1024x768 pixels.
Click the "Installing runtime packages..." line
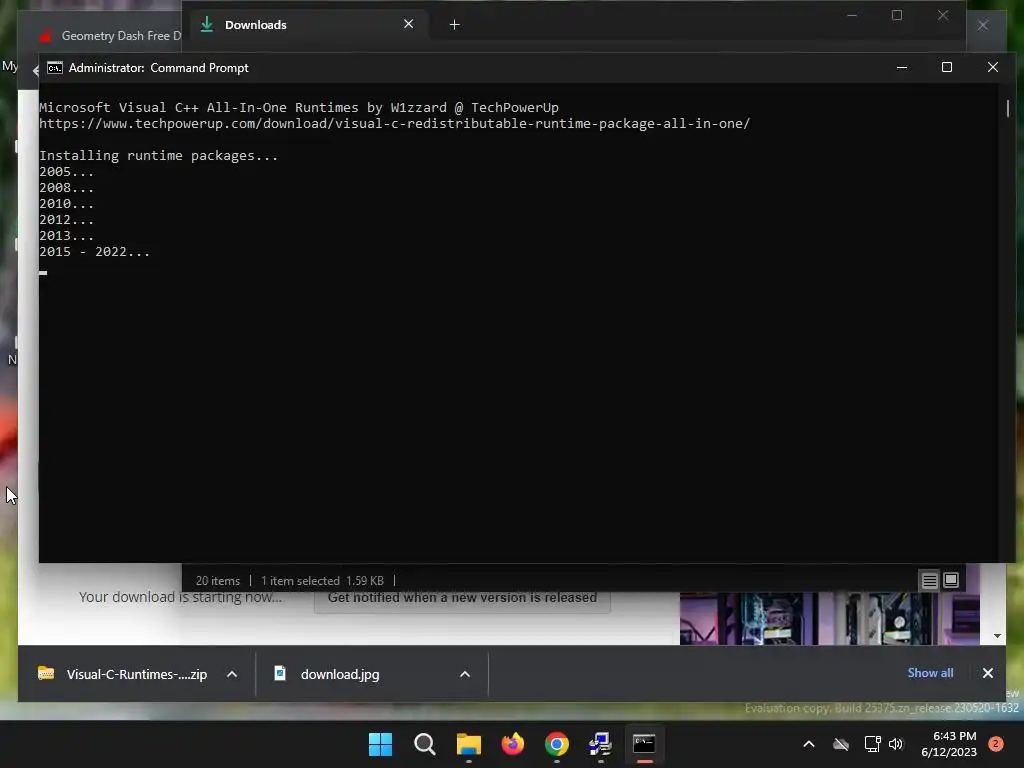(x=159, y=155)
